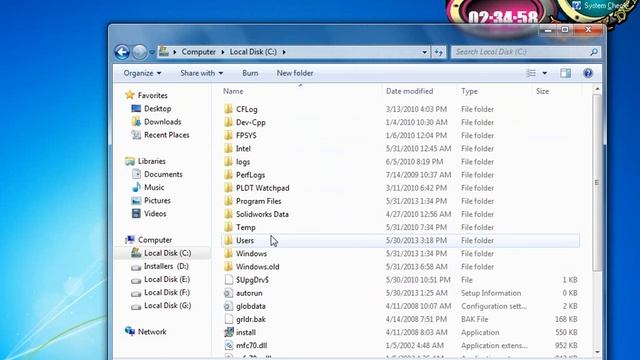Click the Change your view icon
This screenshot has height=360, width=640.
click(x=531, y=73)
